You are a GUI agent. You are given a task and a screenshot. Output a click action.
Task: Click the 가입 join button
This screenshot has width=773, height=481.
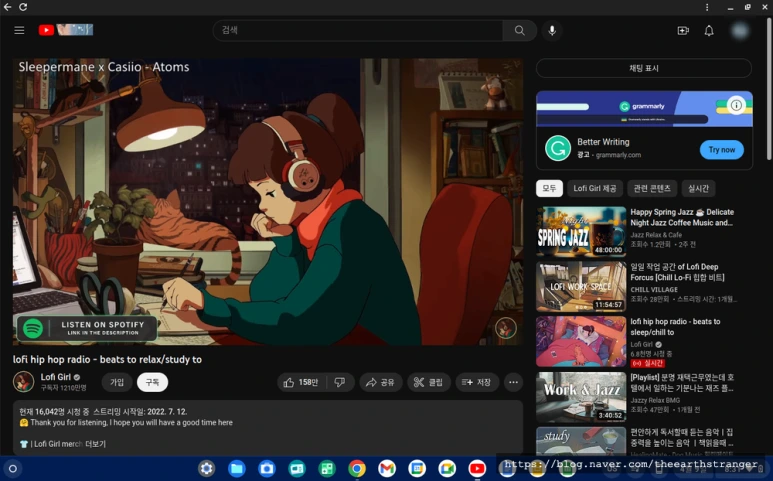coord(117,382)
